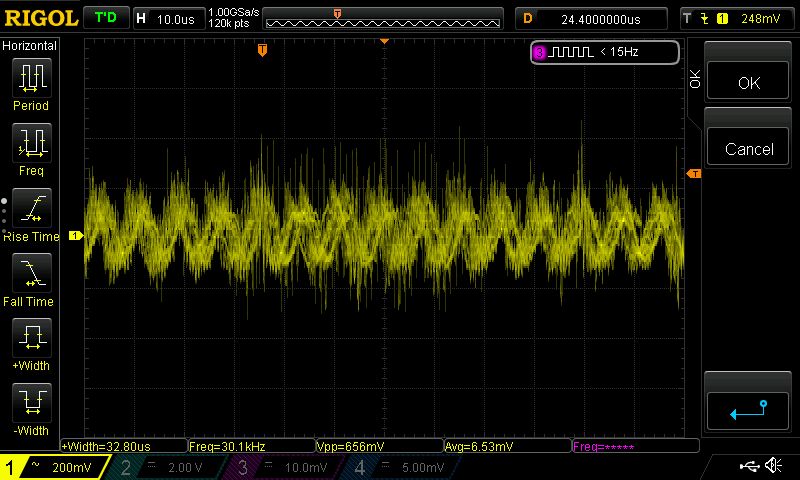This screenshot has width=800, height=480.
Task: Click the T'D trigger status indicator
Action: pos(106,18)
